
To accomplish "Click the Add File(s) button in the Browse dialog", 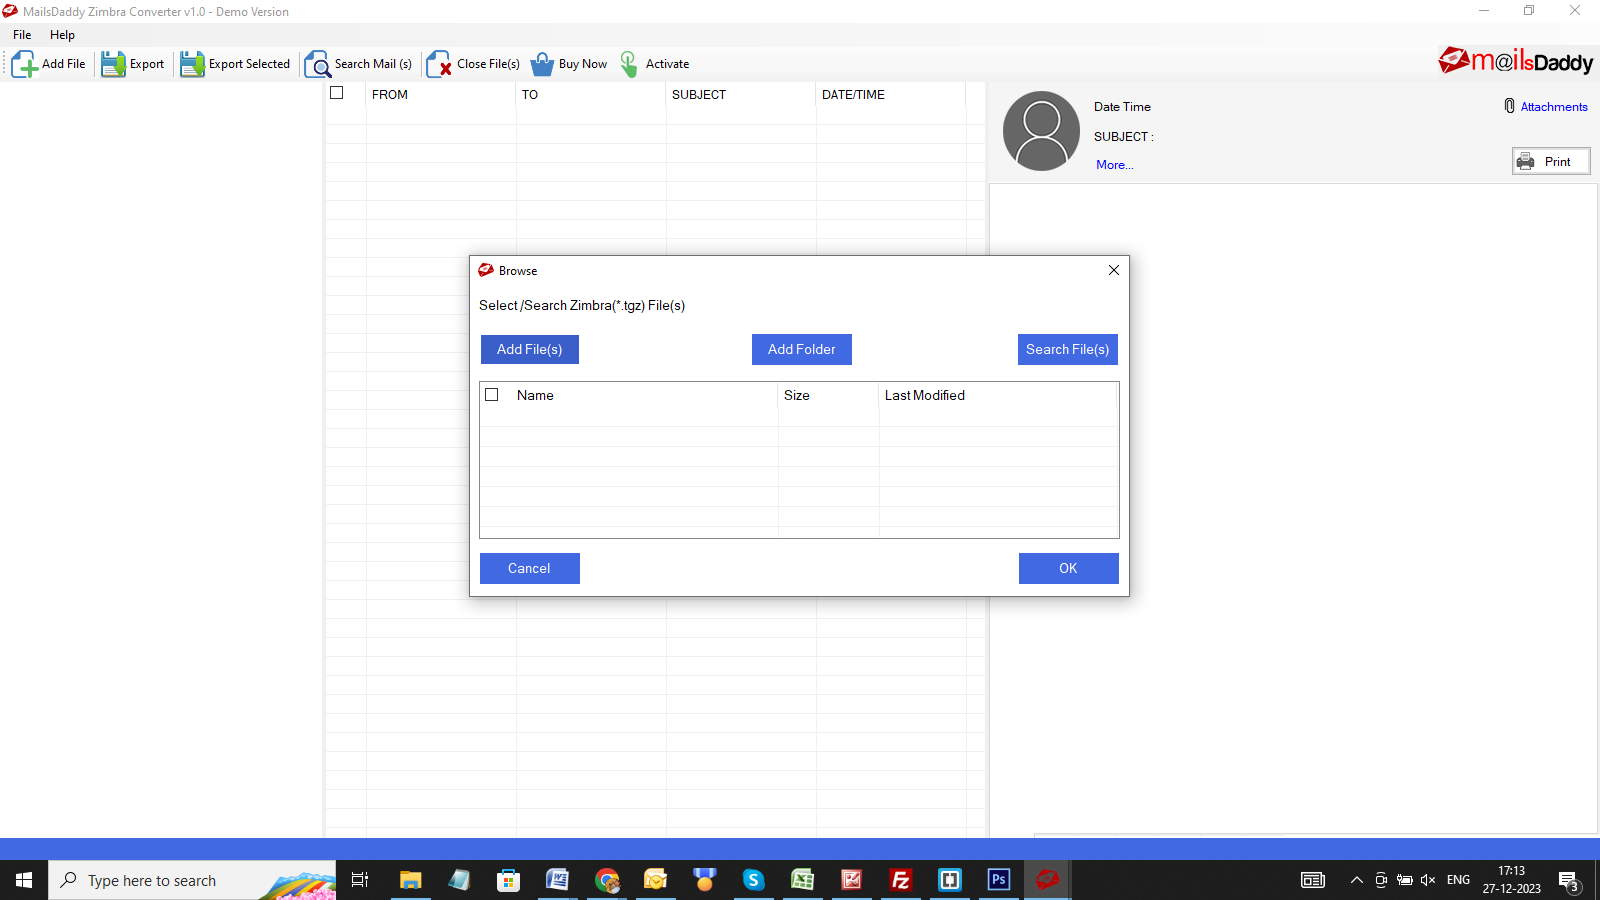I will coord(530,349).
